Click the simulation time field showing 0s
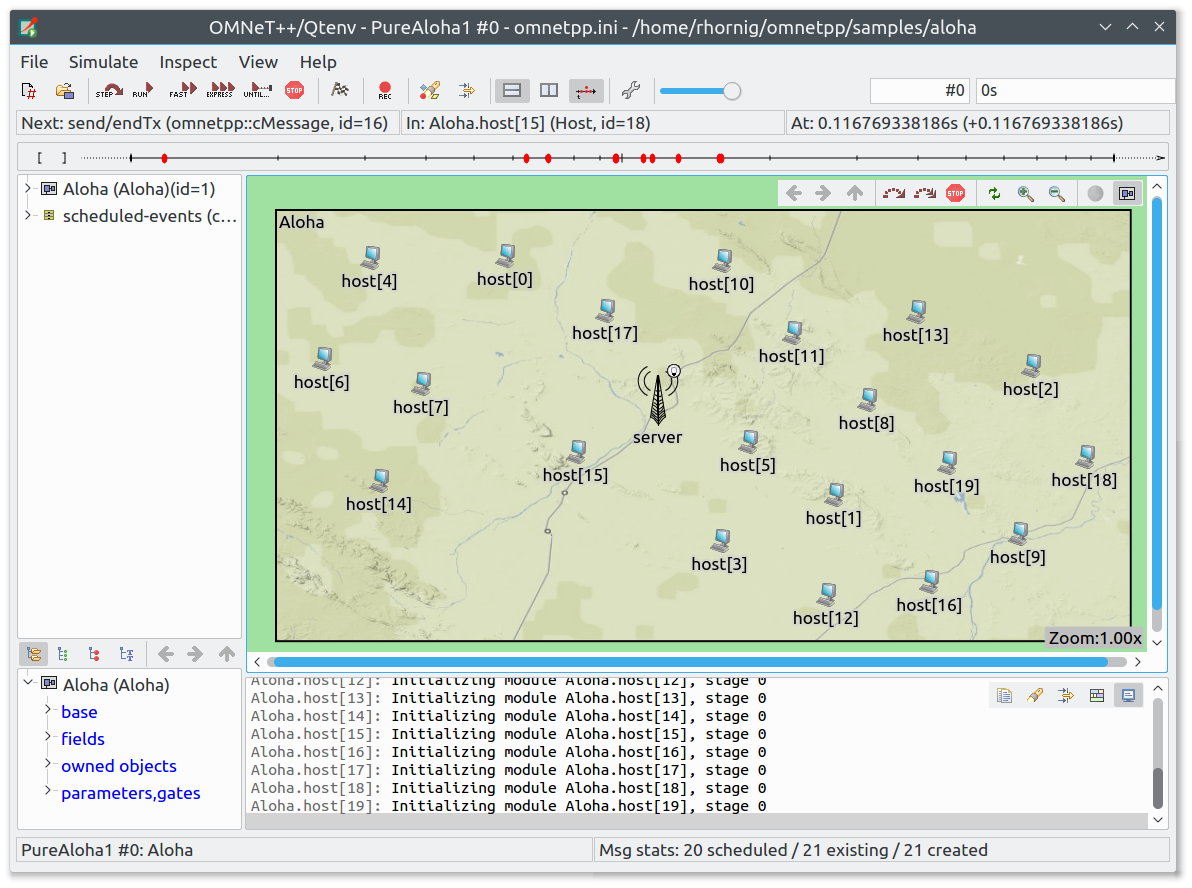 [x=1074, y=91]
